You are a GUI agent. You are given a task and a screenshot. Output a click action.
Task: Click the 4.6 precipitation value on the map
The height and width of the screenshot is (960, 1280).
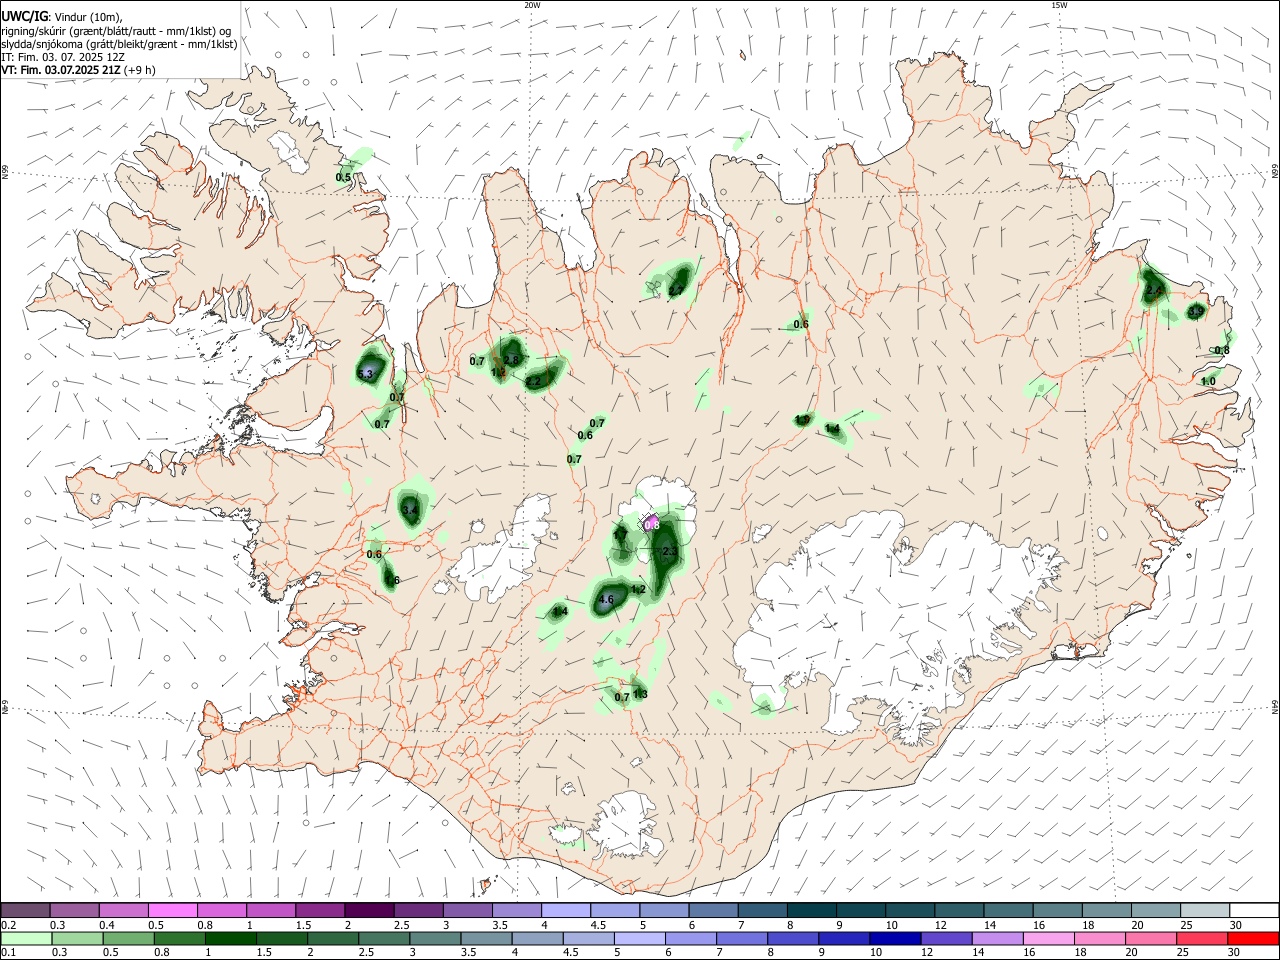605,600
